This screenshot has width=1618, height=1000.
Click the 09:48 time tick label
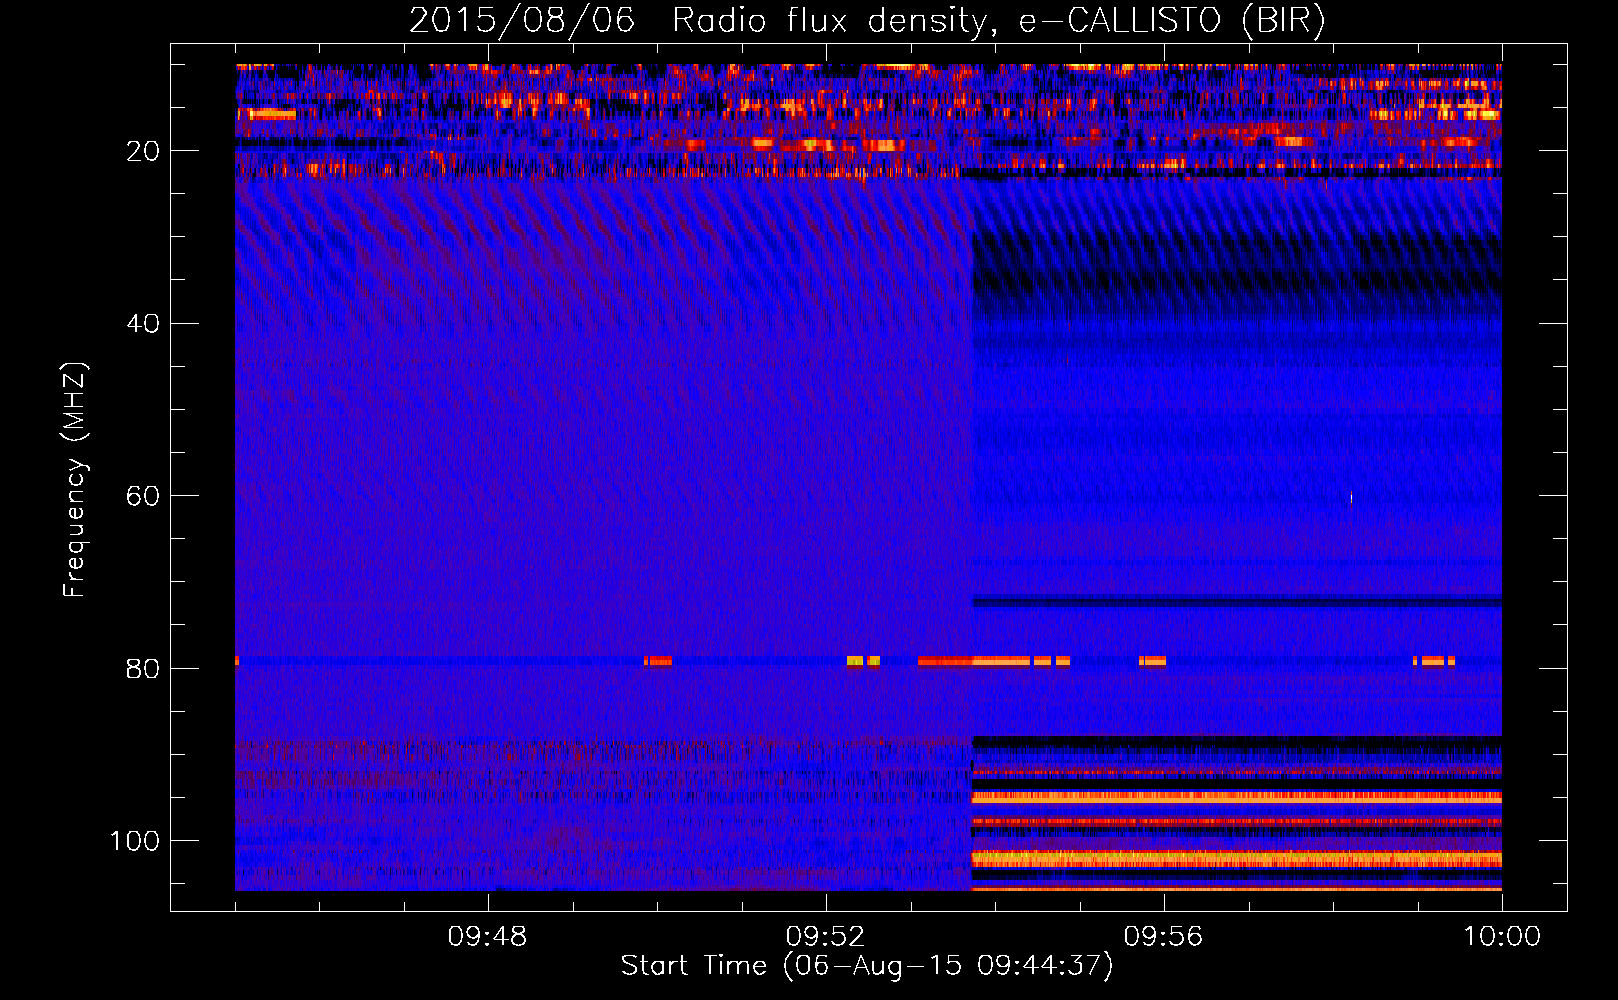click(487, 937)
